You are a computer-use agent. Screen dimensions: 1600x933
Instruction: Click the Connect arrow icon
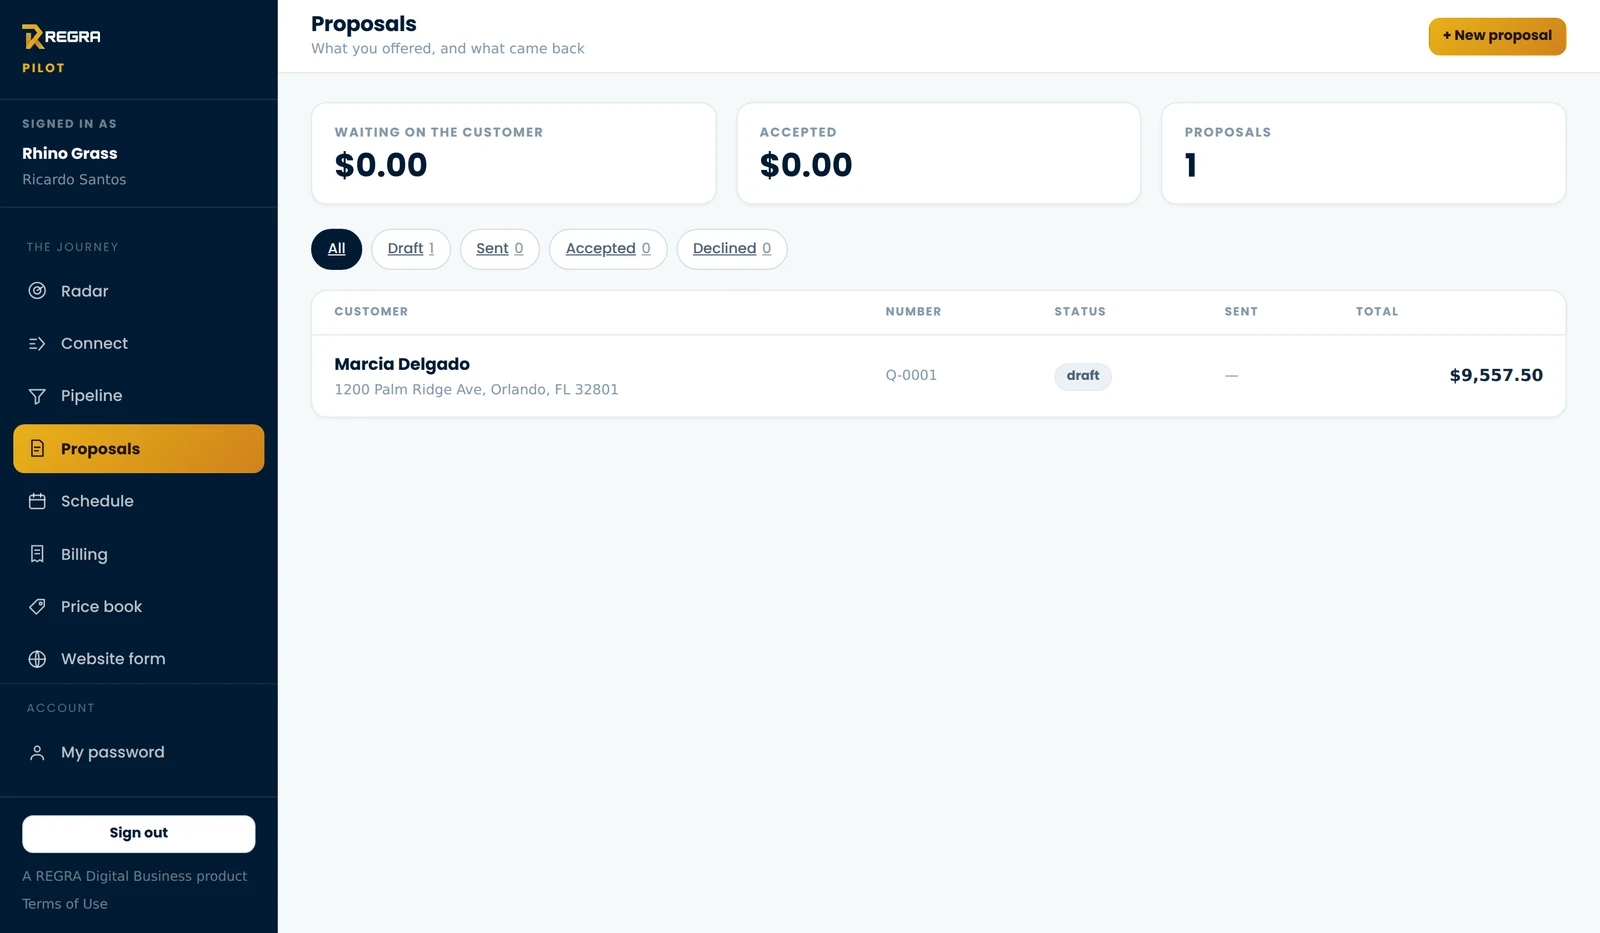click(x=37, y=344)
